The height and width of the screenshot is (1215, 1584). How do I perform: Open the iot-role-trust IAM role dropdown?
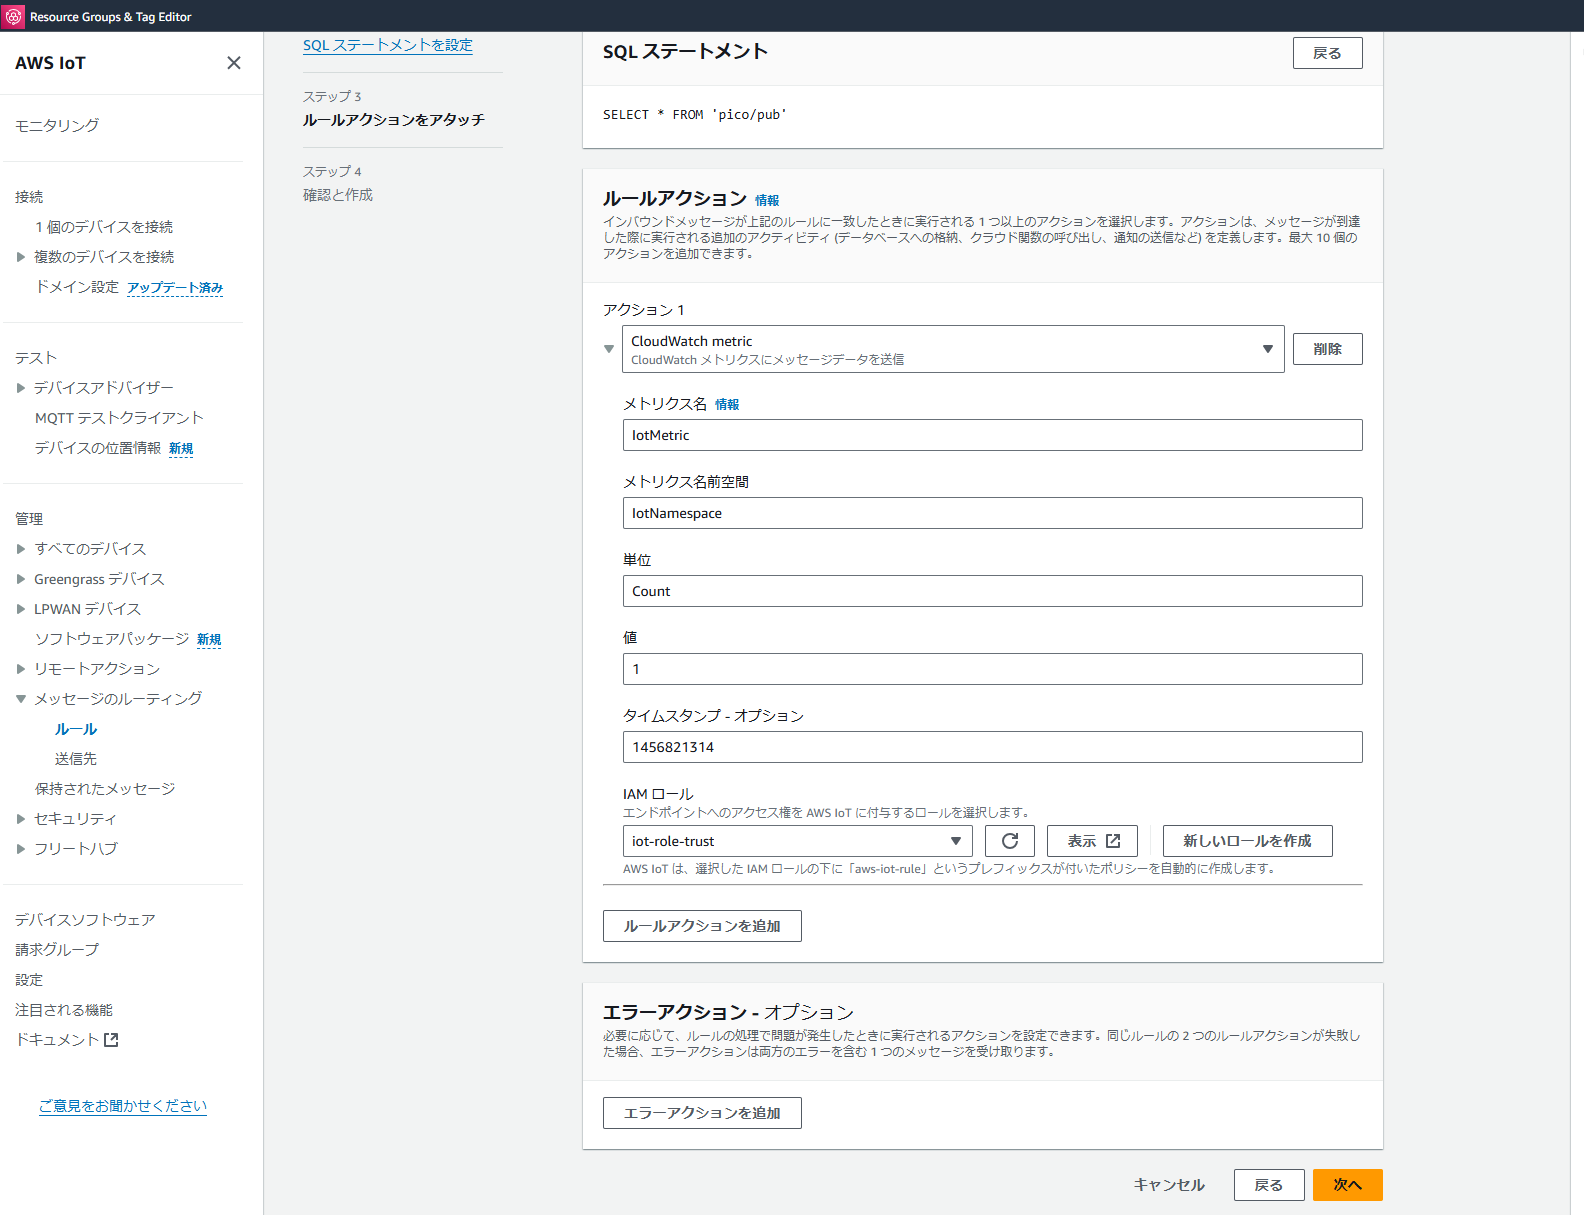pos(797,841)
